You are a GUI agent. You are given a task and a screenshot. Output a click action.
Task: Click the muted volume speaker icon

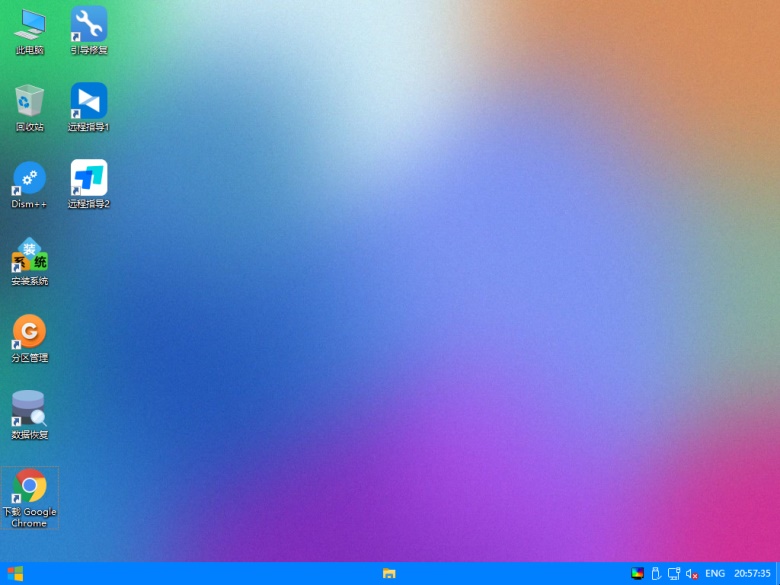click(691, 573)
